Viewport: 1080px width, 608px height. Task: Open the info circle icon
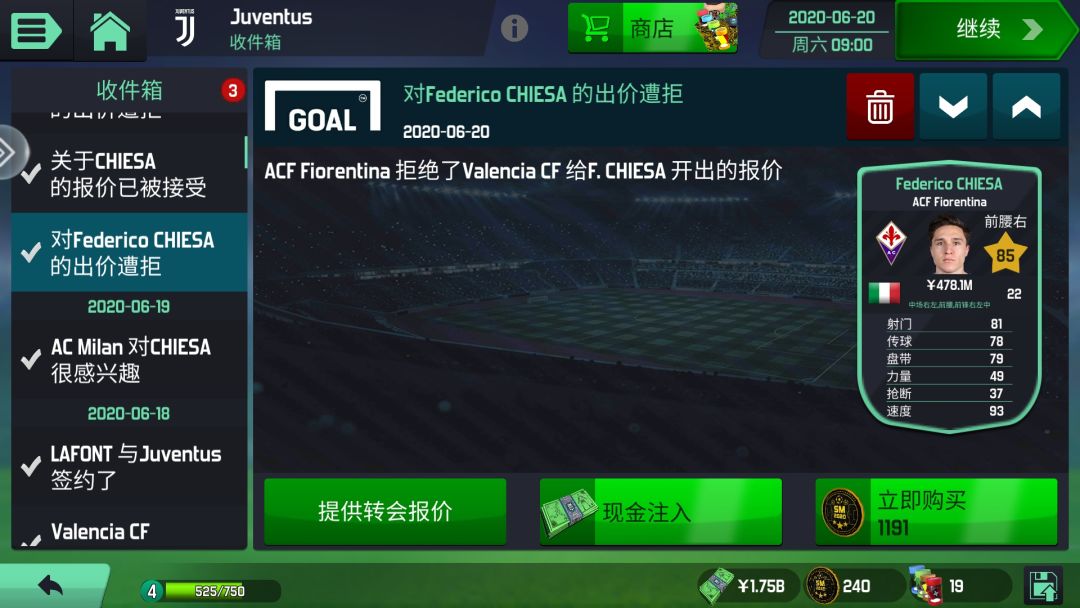[514, 28]
